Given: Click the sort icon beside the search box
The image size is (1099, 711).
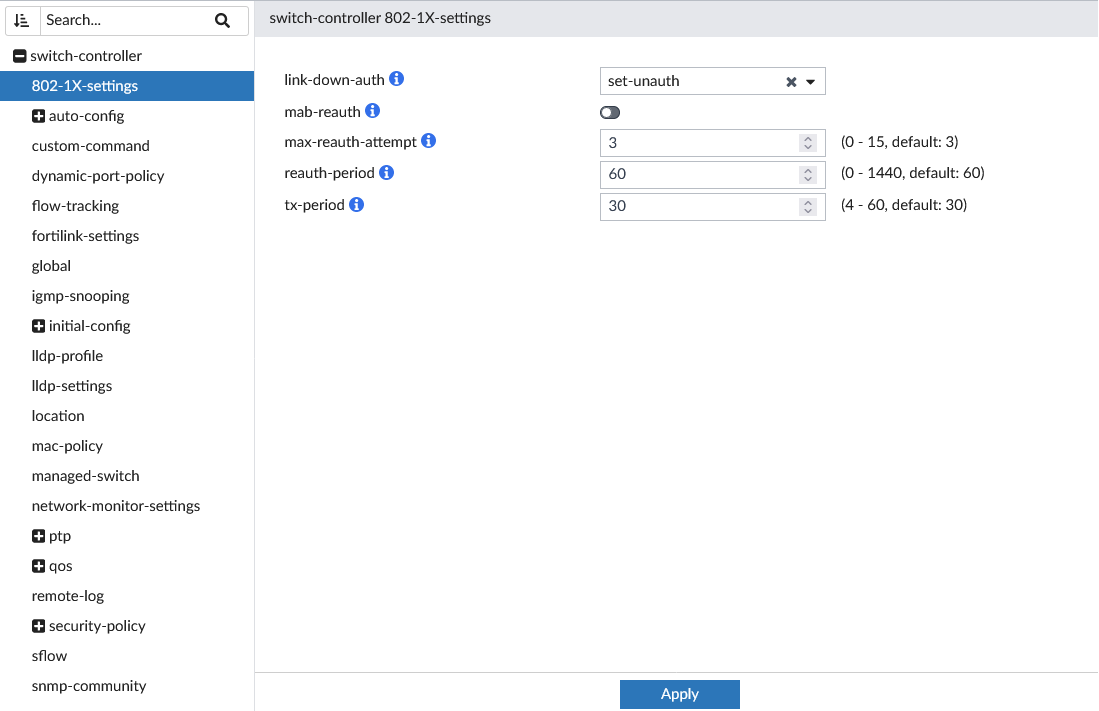Looking at the screenshot, I should pos(22,20).
